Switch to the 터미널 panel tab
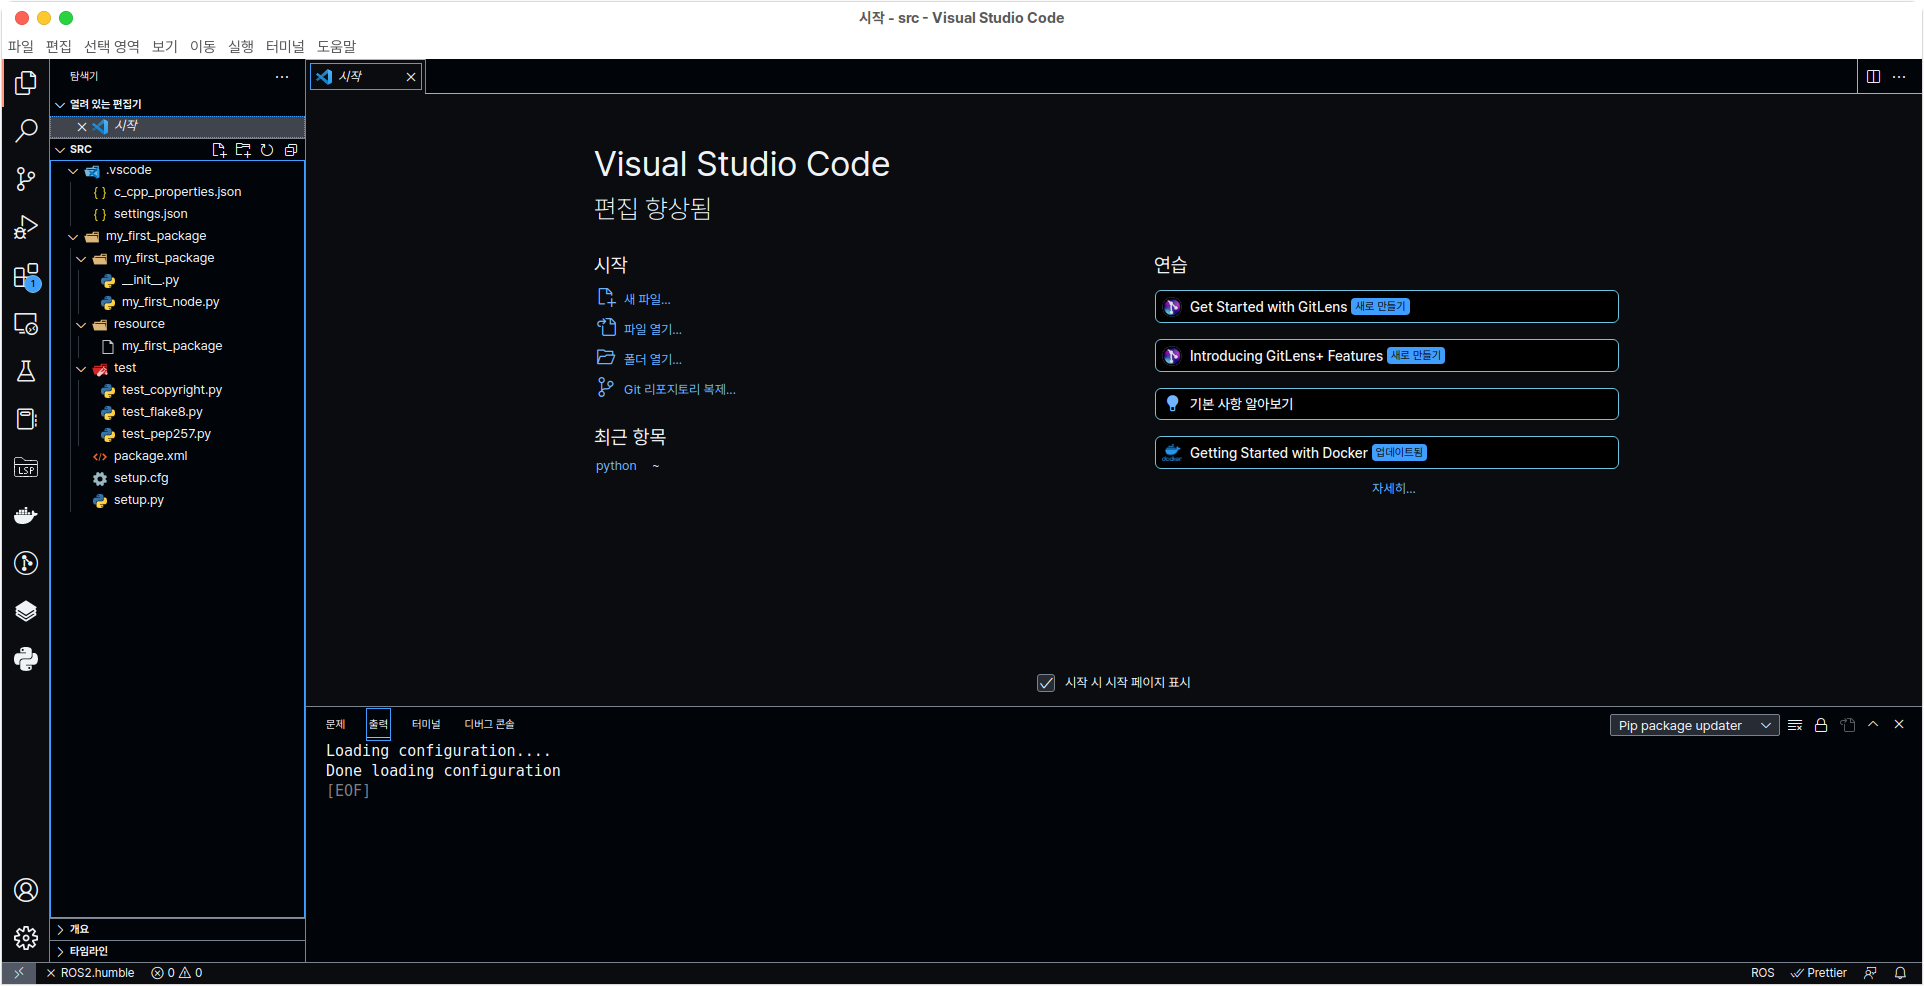Viewport: 1924px width, 986px height. point(426,724)
